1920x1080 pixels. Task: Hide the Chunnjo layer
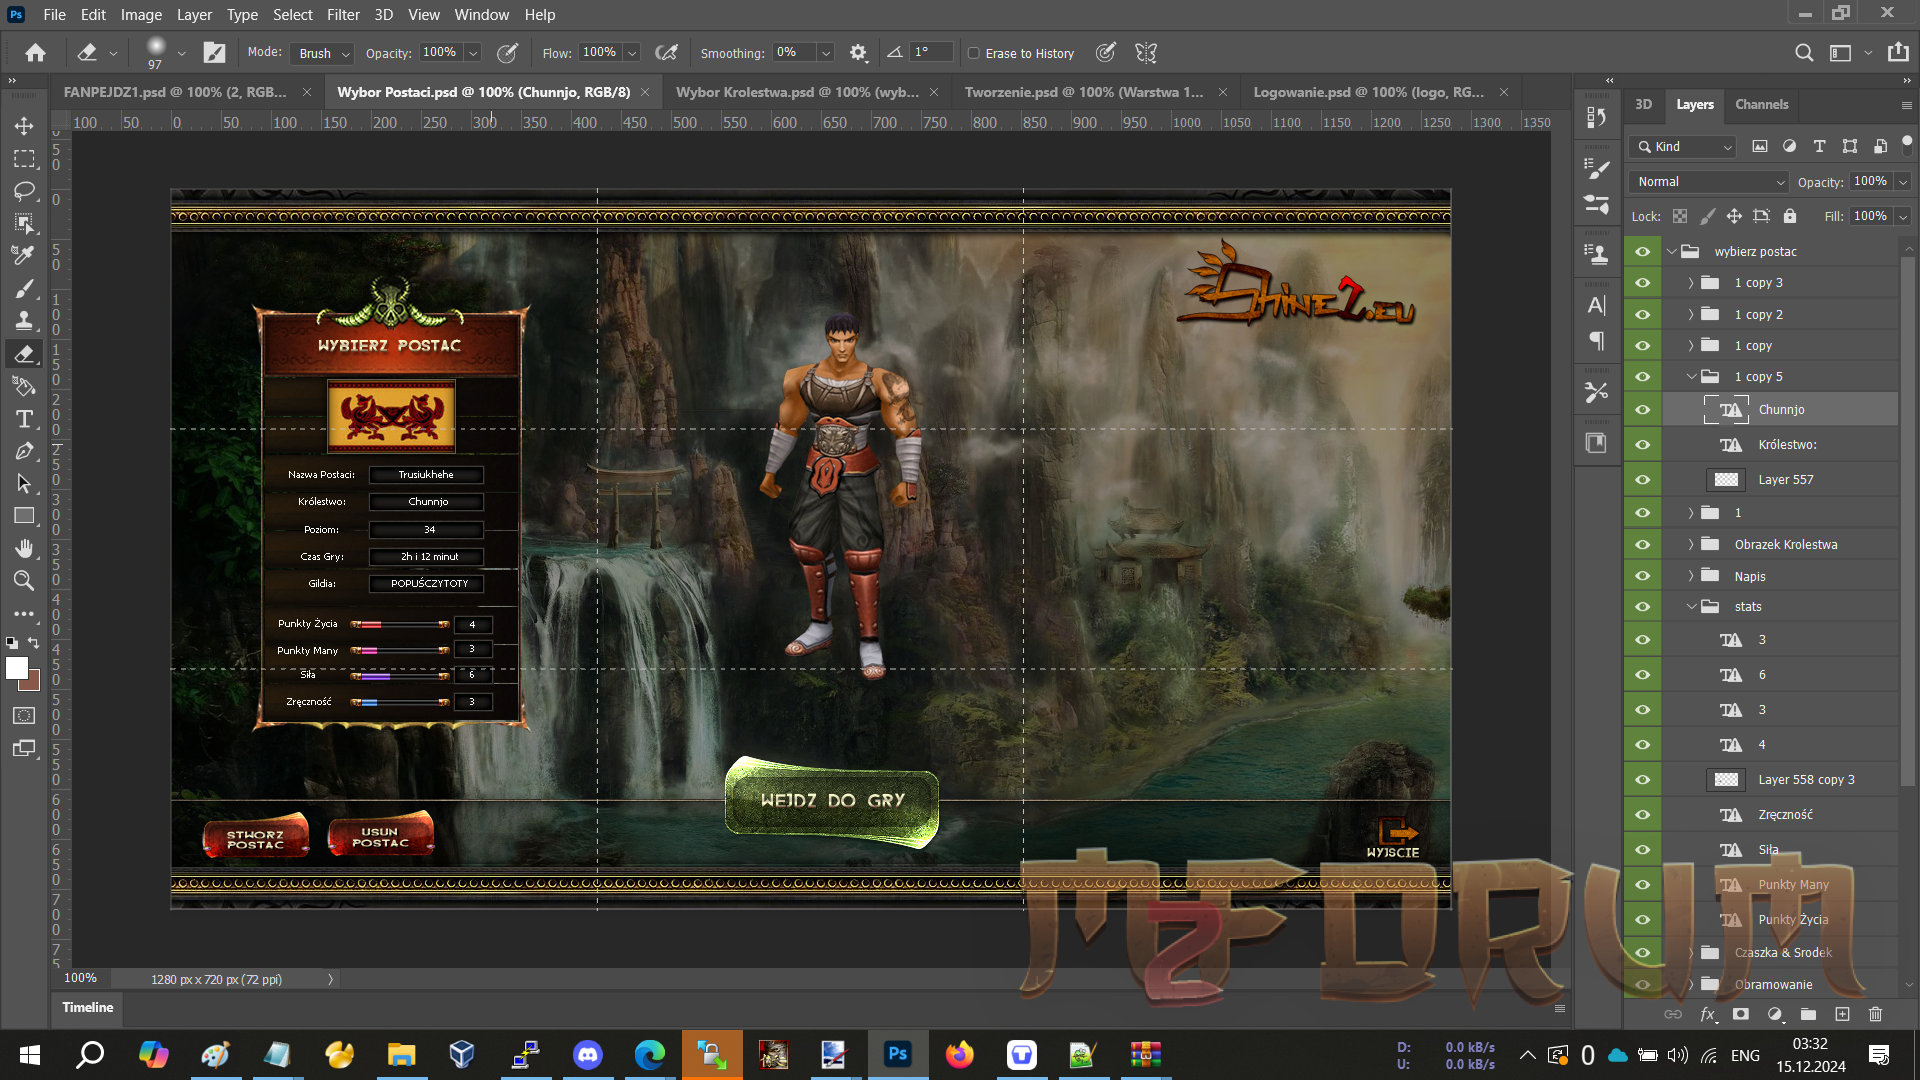point(1642,410)
